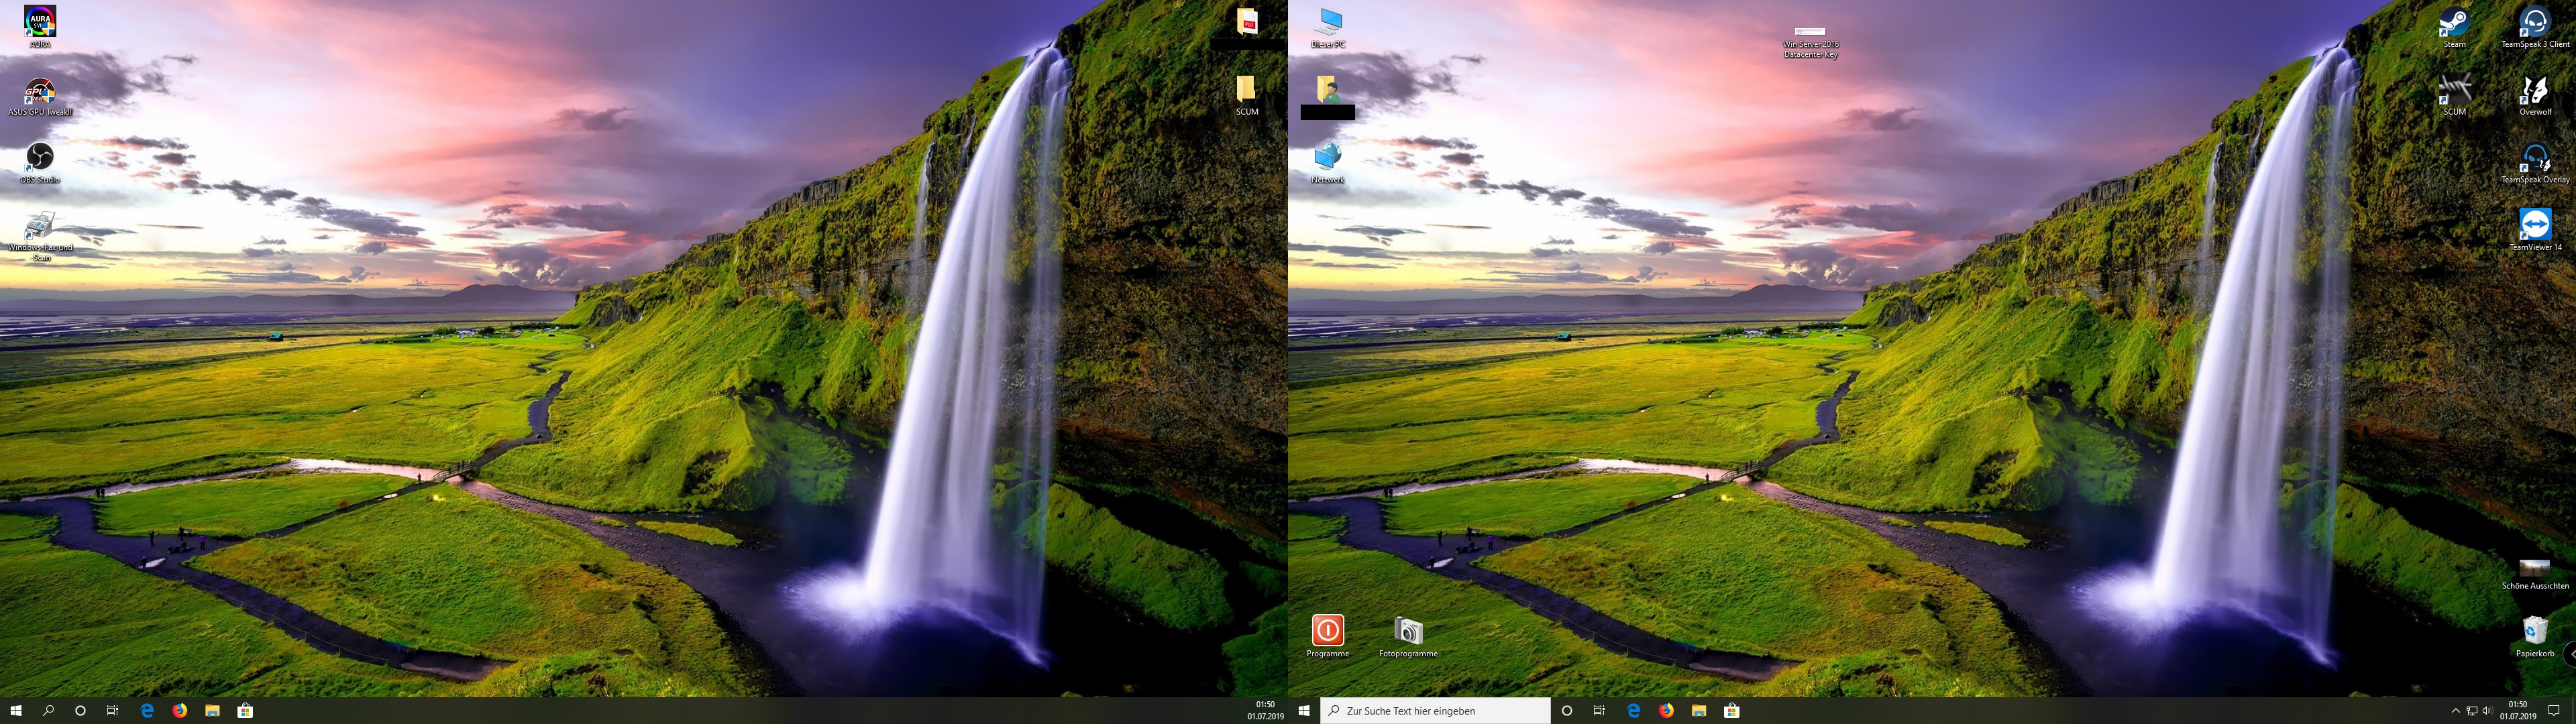
Task: Launch OBS Studio from the desktop
Action: [40, 158]
